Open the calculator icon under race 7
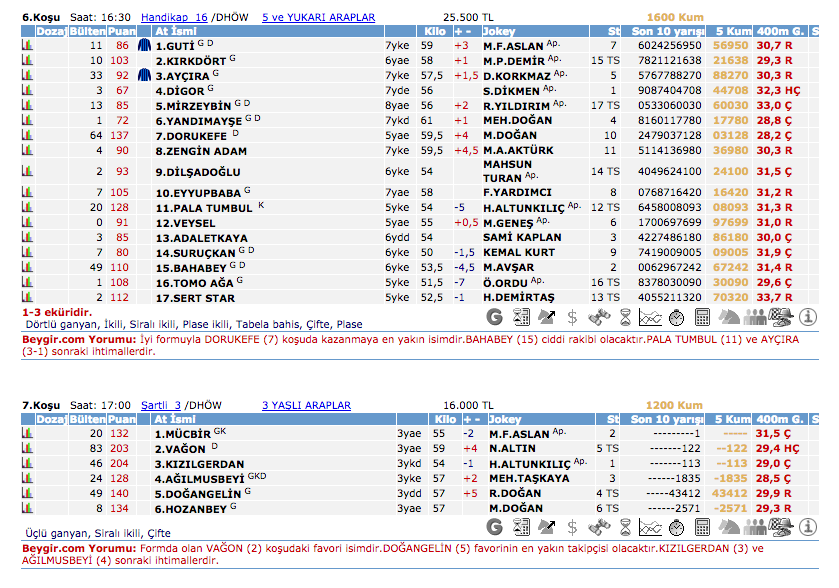The image size is (839, 588). pyautogui.click(x=702, y=526)
